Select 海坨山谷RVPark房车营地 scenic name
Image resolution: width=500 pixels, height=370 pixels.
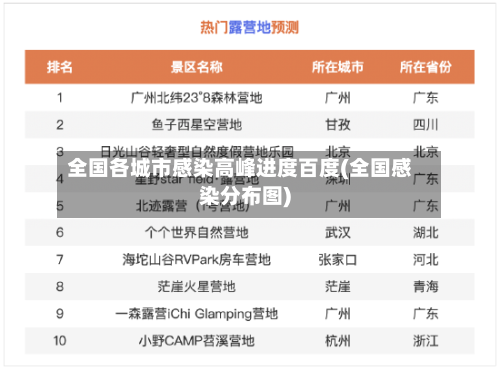pos(197,260)
